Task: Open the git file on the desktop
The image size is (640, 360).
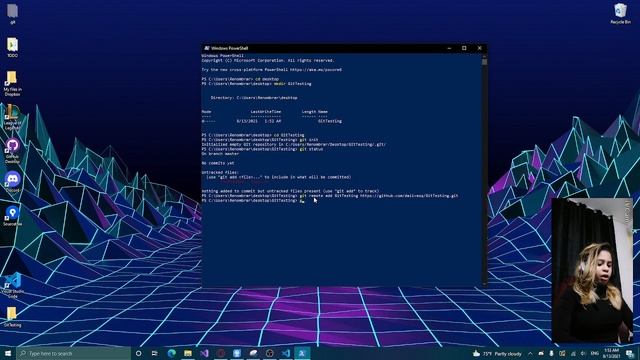Action: coord(12,13)
